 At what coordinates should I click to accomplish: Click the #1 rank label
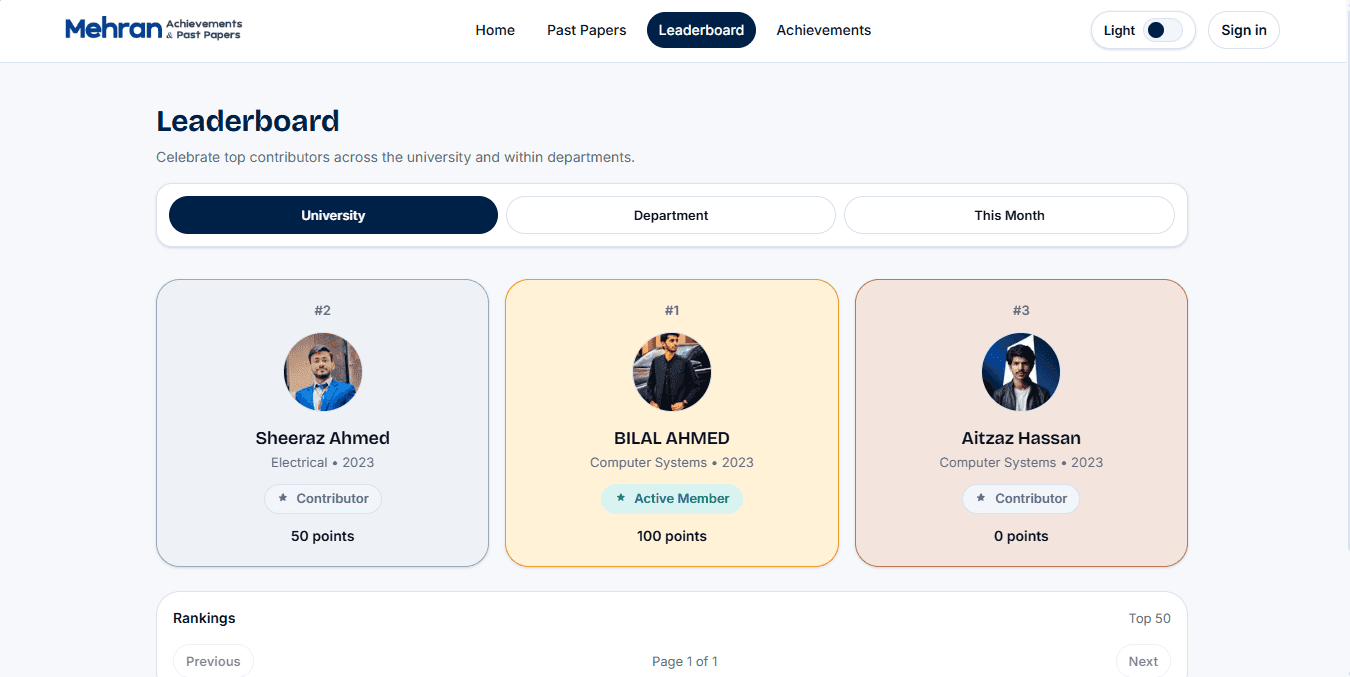(x=672, y=310)
